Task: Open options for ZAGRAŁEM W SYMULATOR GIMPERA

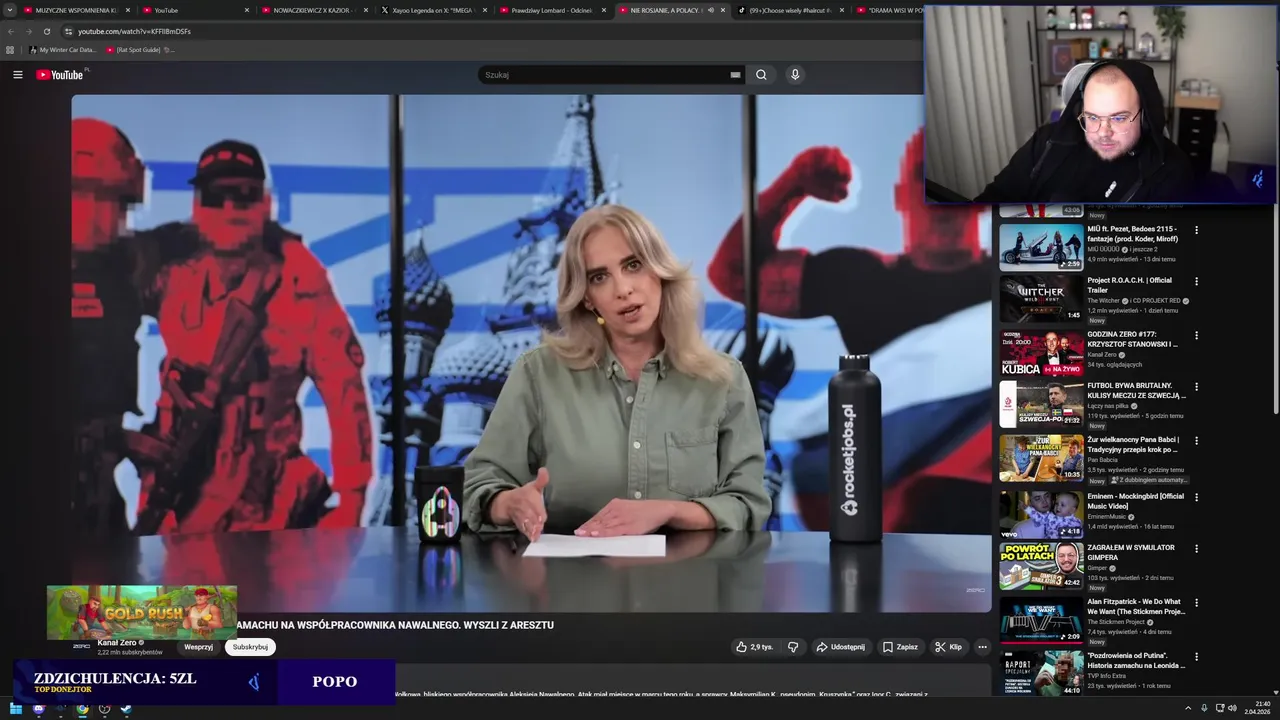Action: [x=1196, y=548]
